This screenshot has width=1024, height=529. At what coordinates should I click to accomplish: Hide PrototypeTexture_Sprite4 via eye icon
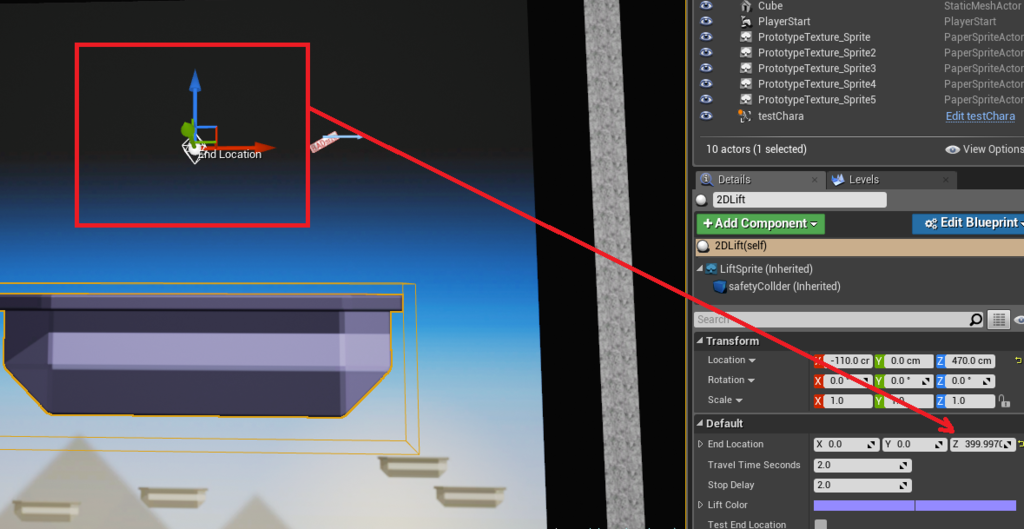click(x=706, y=84)
